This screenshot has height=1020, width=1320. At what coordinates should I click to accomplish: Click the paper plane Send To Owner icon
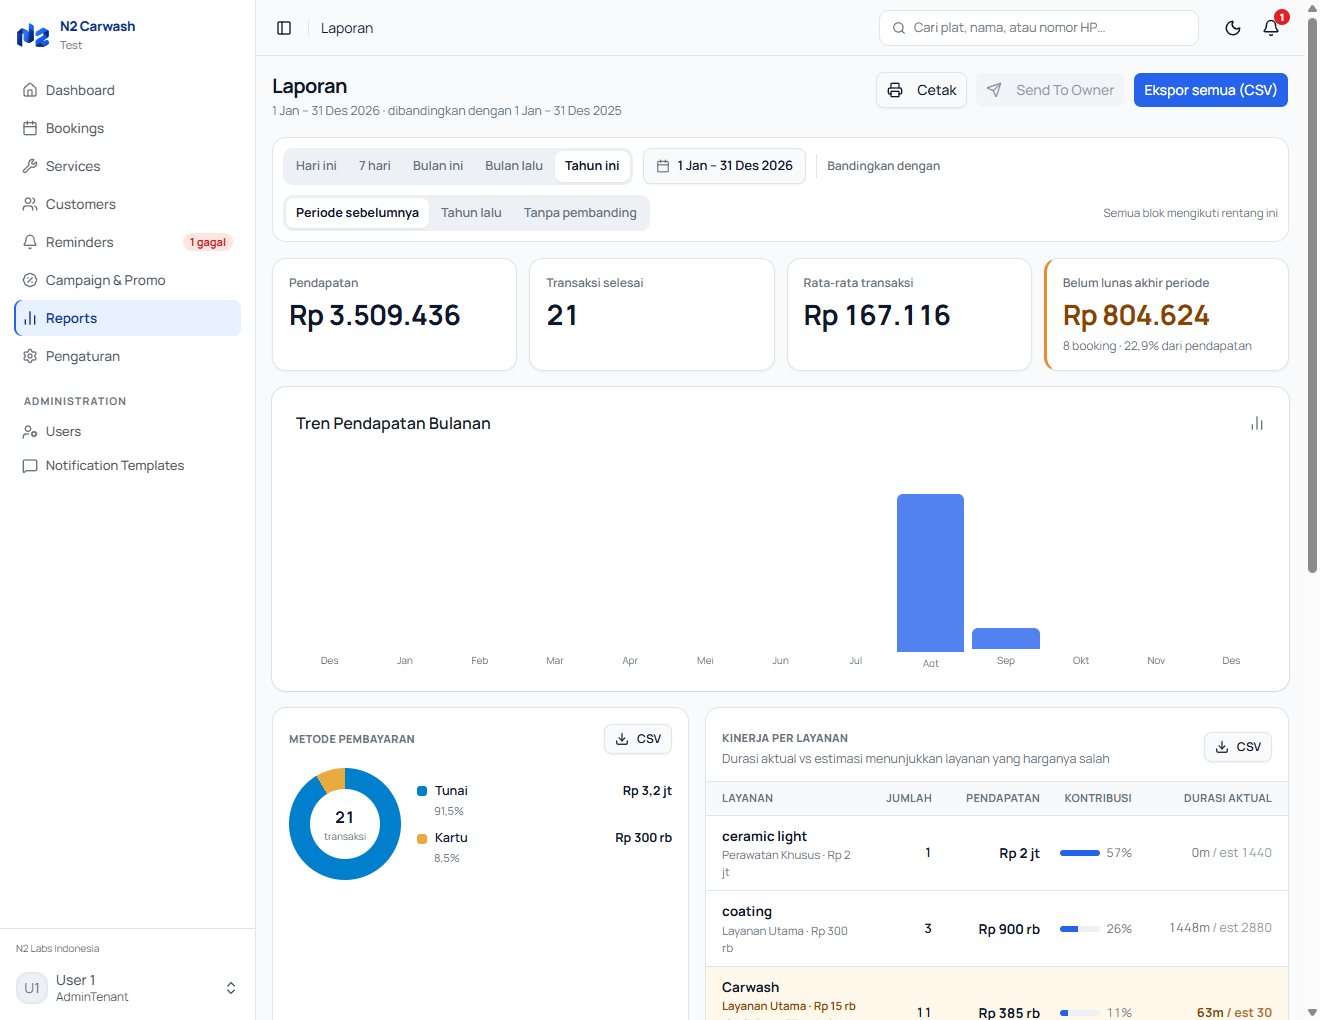[994, 90]
